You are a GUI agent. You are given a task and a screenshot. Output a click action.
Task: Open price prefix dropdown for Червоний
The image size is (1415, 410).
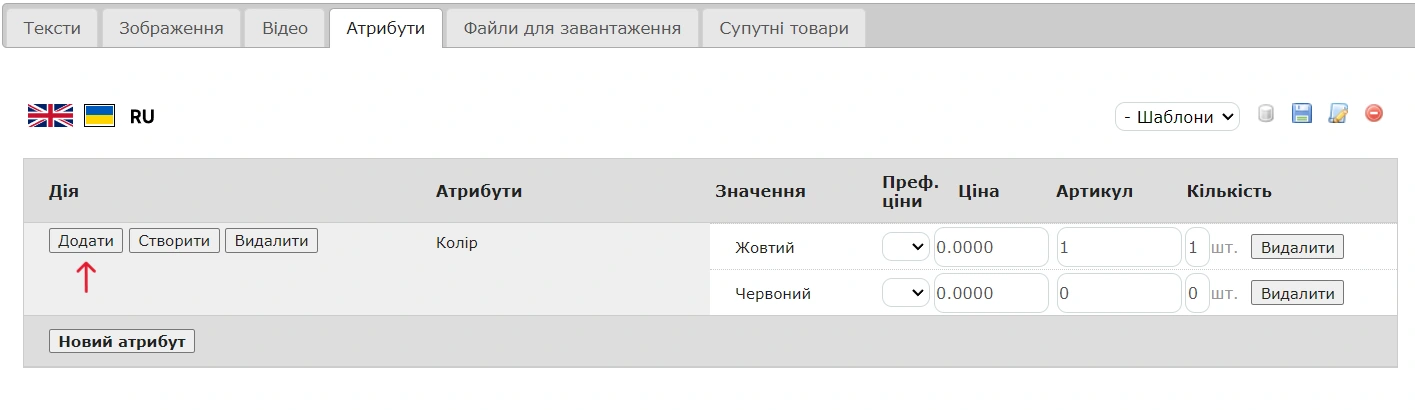point(906,293)
